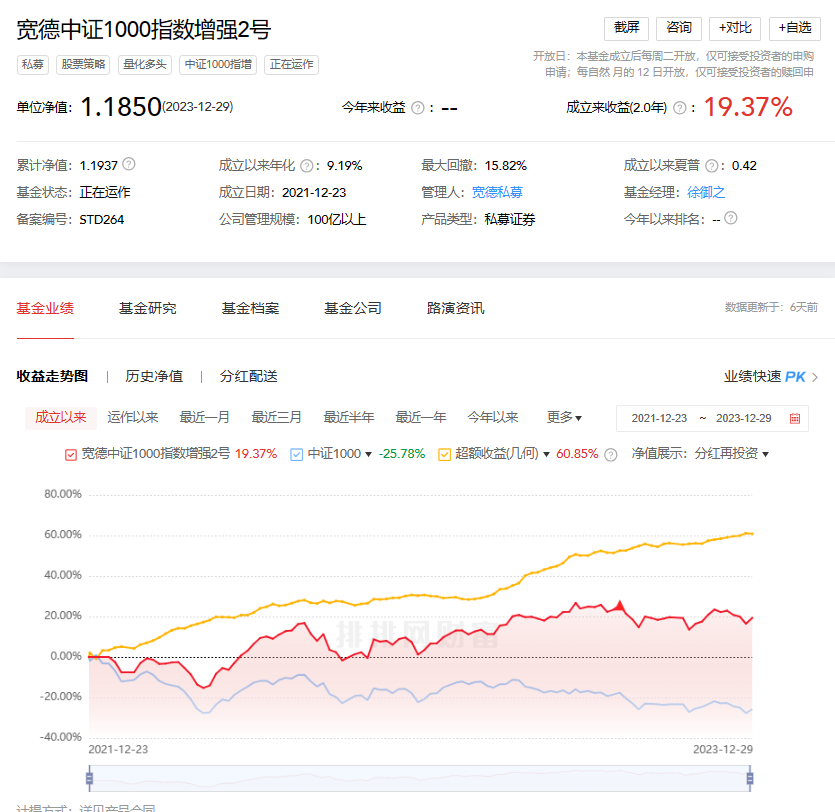The height and width of the screenshot is (812, 835).
Task: Switch to 基金档案 tab
Action: (x=250, y=308)
